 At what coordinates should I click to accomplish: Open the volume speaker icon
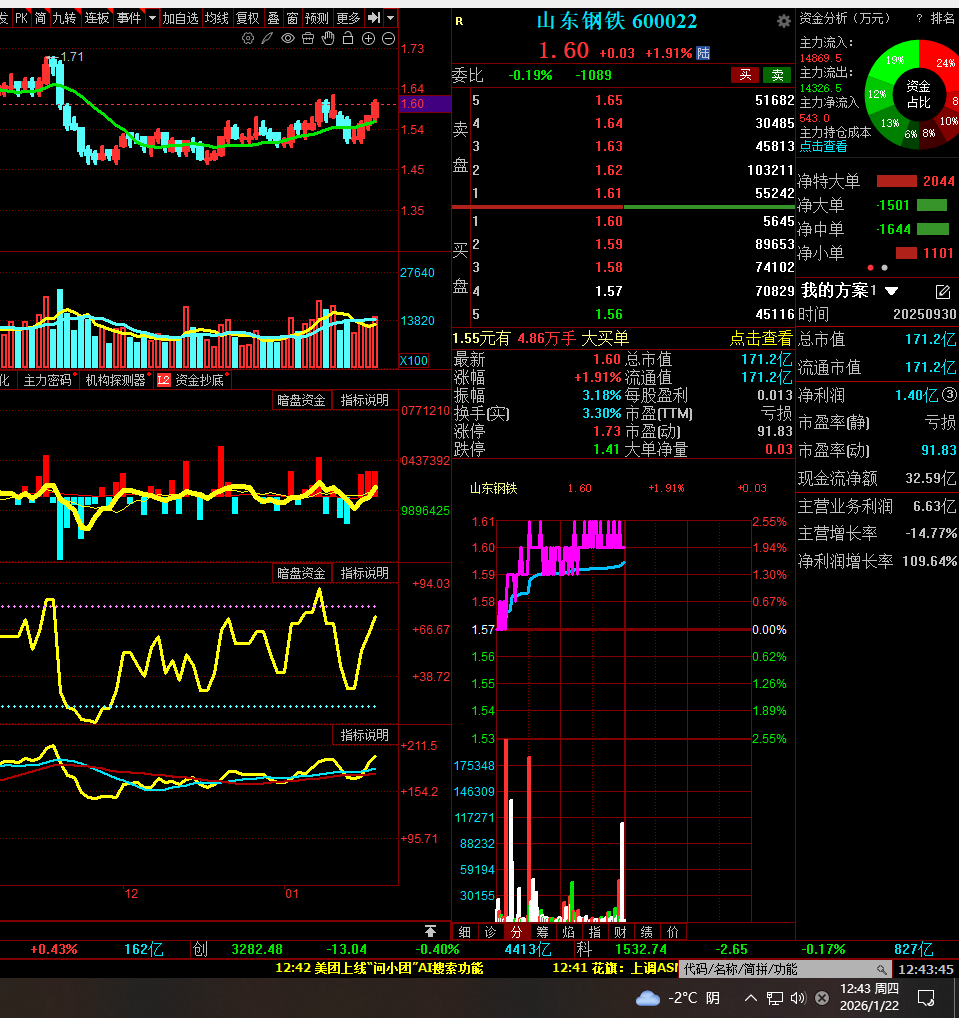point(798,998)
